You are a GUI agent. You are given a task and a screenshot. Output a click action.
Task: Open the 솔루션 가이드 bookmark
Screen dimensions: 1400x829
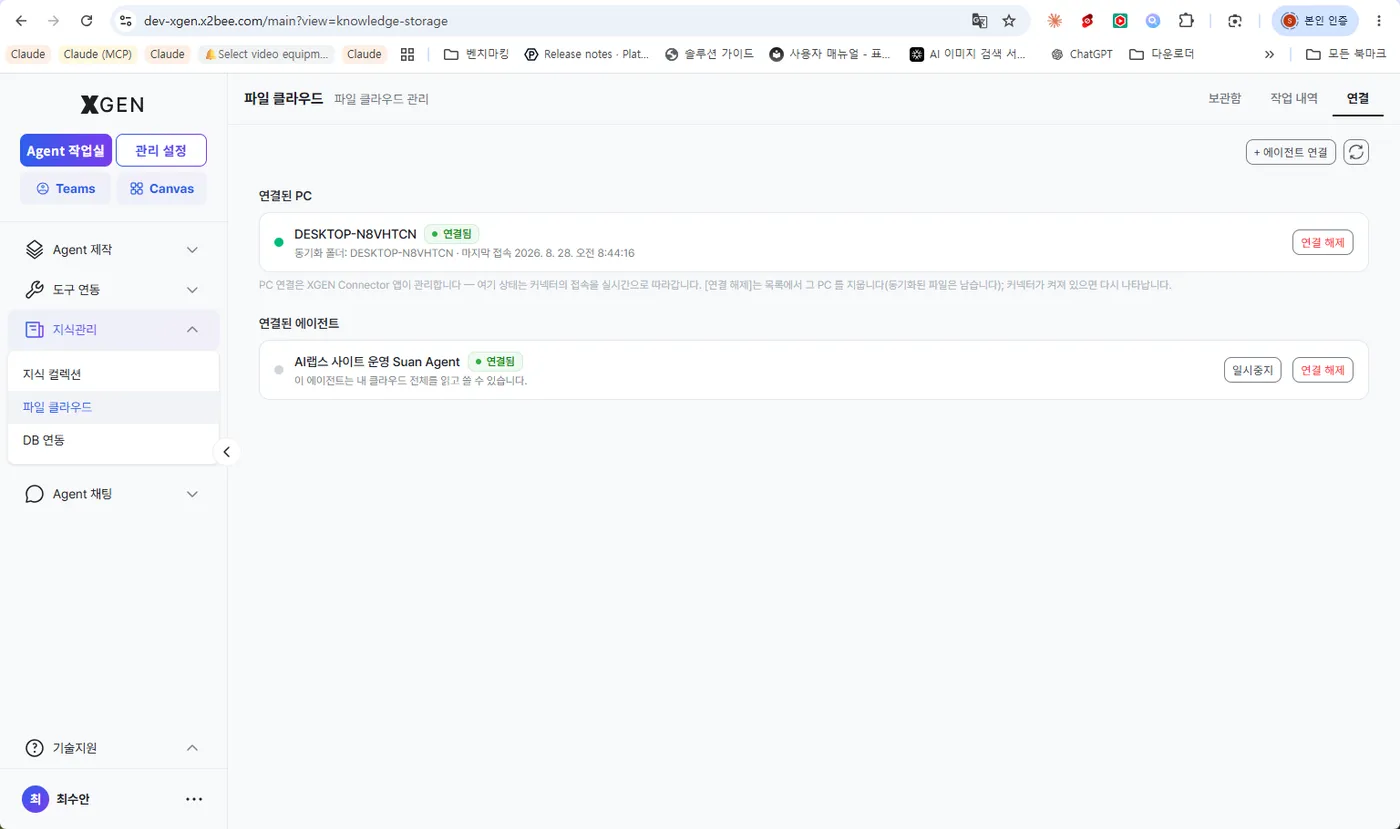tap(709, 54)
